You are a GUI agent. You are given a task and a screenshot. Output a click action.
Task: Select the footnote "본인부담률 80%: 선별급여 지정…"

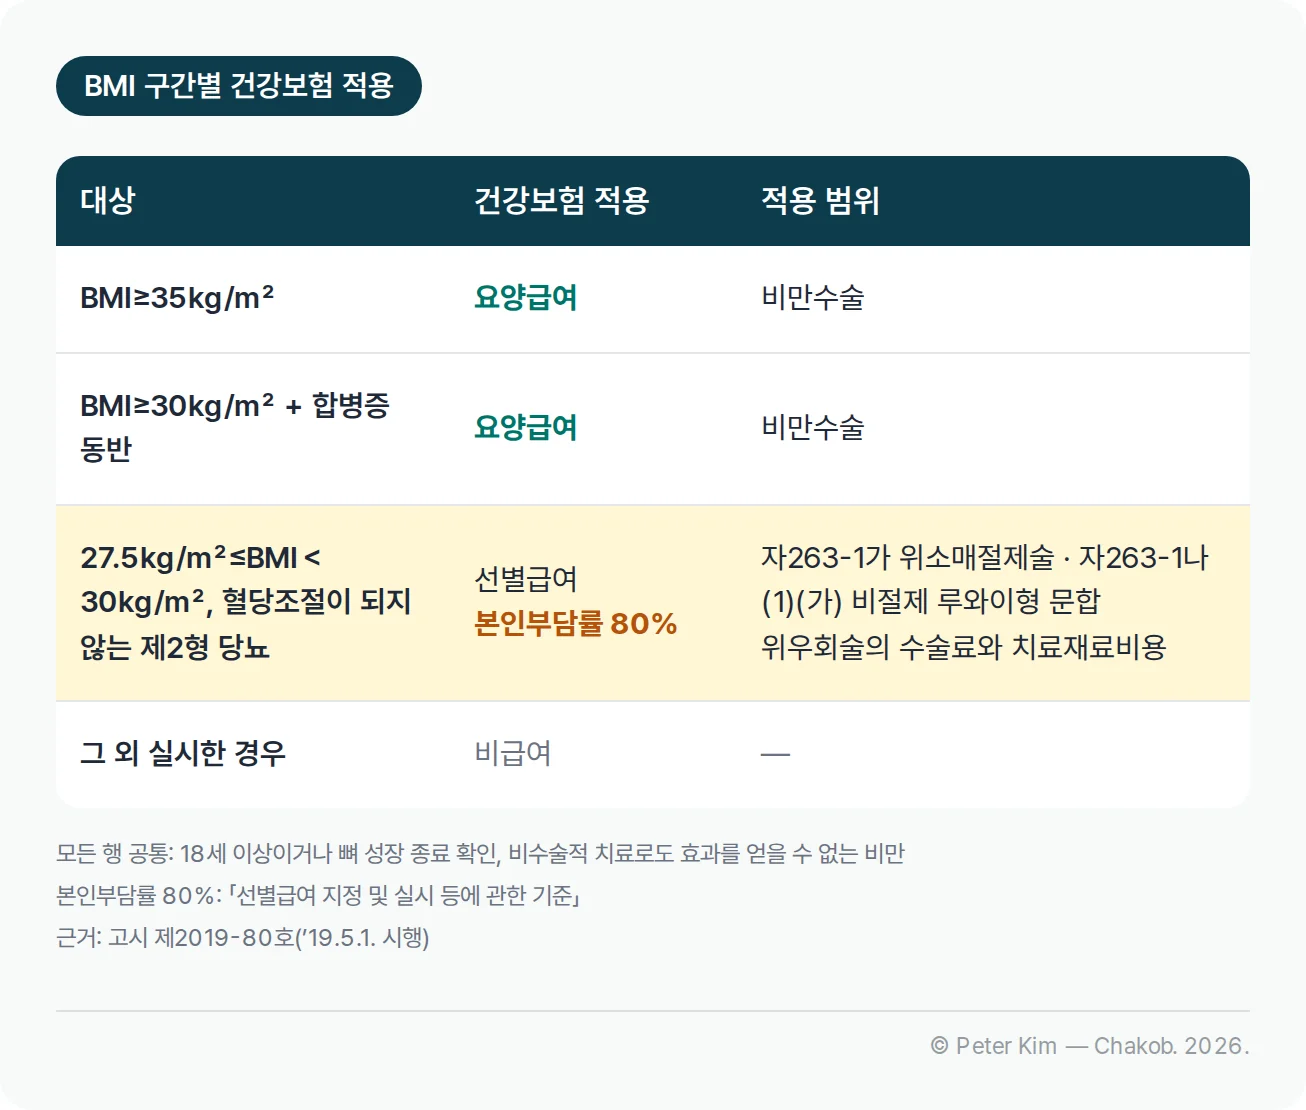[318, 896]
